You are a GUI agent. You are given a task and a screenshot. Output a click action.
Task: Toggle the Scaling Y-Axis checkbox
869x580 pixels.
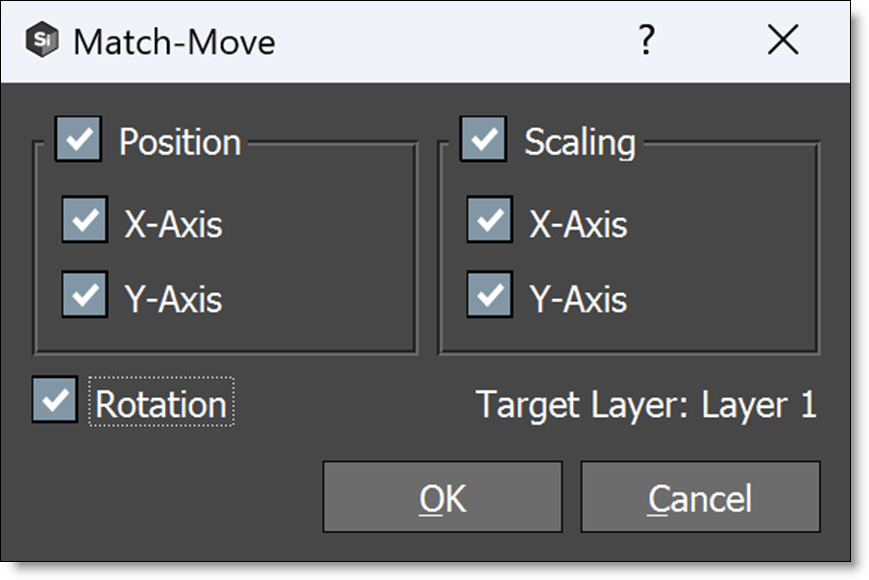coord(490,295)
